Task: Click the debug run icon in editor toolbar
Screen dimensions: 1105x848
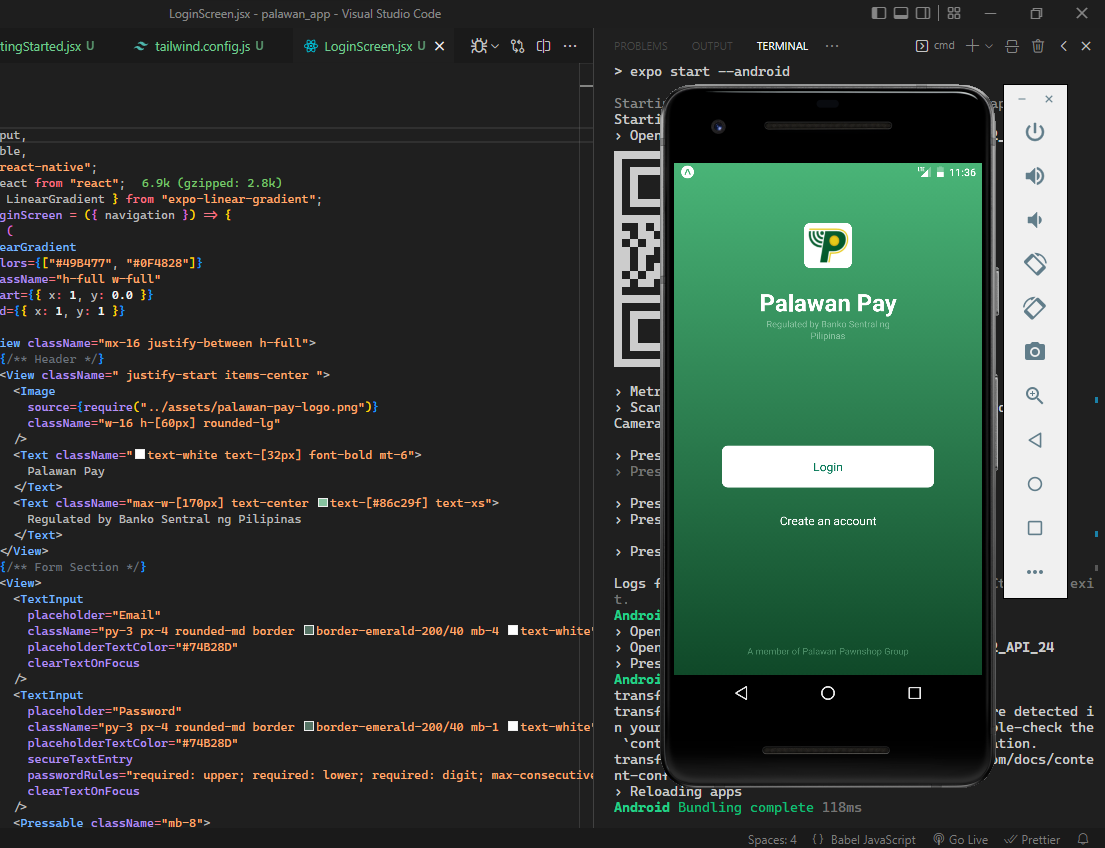Action: pos(479,46)
